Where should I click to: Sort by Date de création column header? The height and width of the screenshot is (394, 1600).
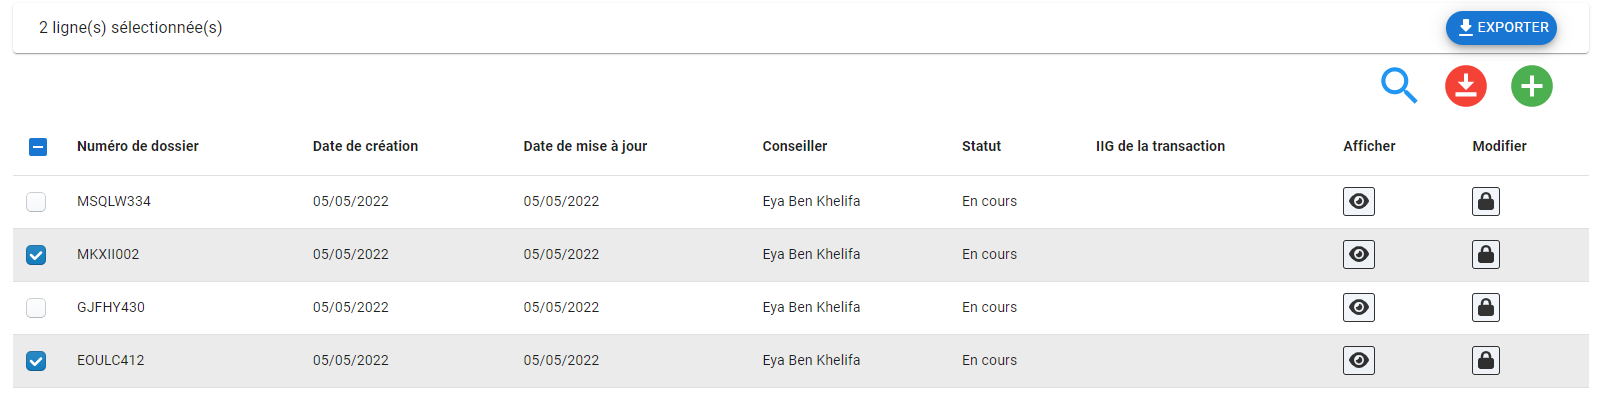coord(365,146)
